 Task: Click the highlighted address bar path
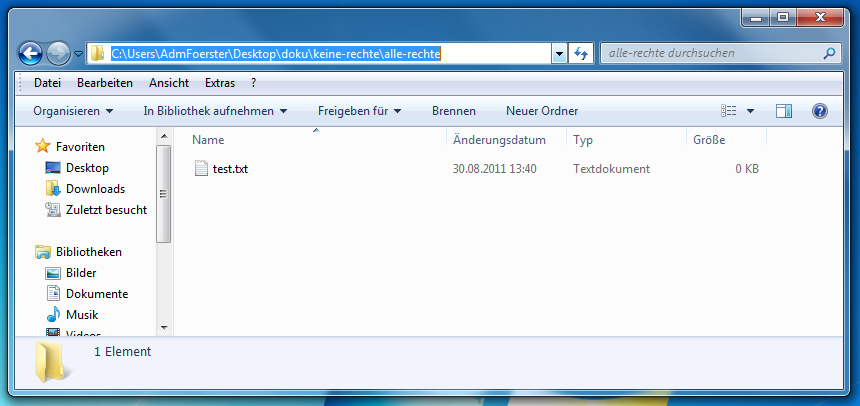coord(276,53)
